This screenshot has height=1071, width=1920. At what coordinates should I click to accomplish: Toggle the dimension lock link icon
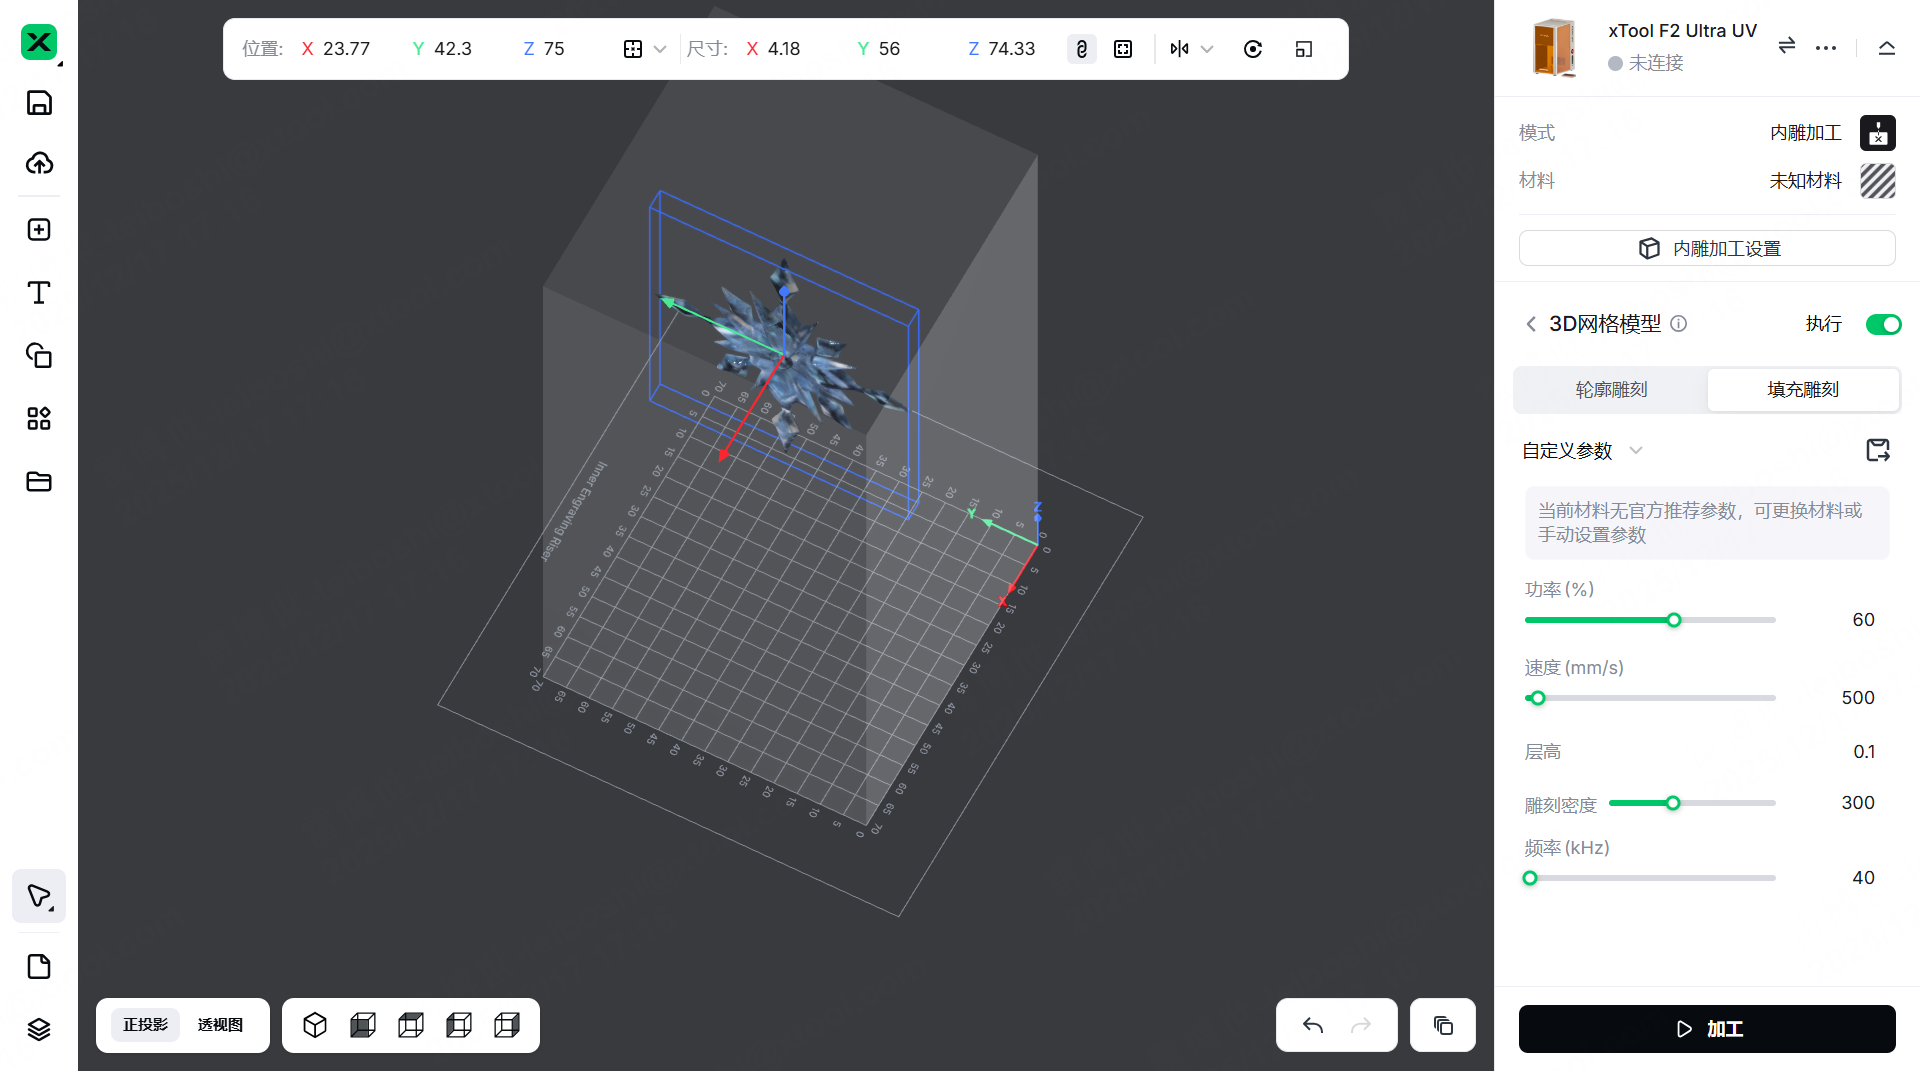[1081, 48]
